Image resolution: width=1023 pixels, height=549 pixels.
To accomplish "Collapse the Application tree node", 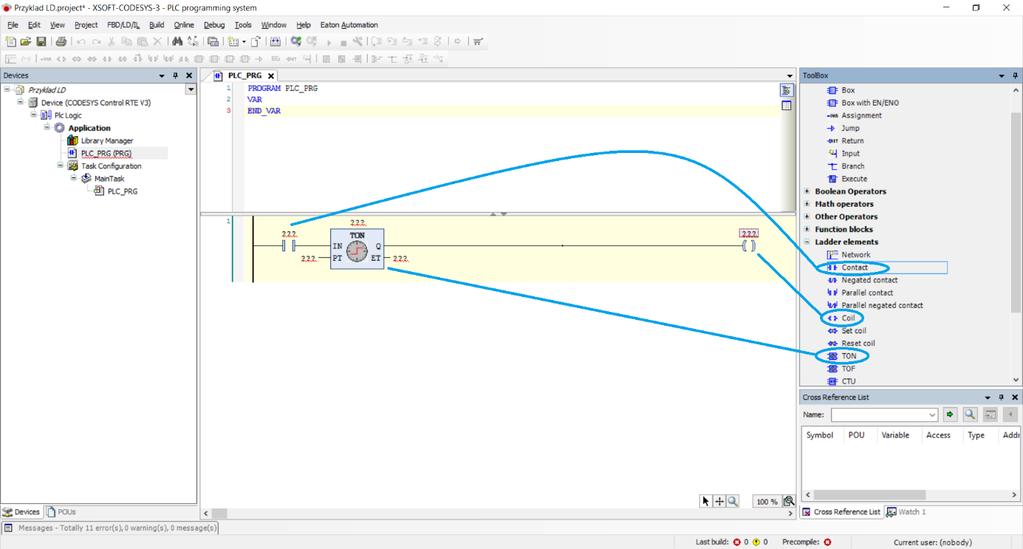I will click(47, 128).
